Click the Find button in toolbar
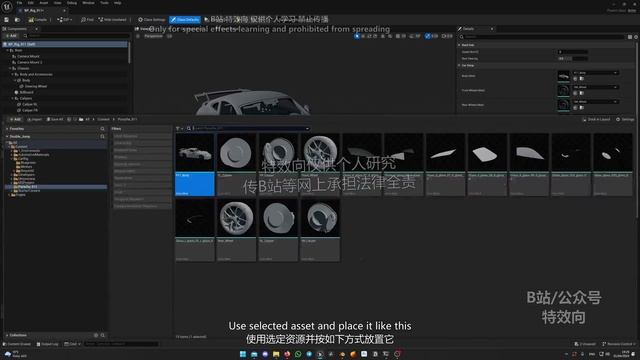This screenshot has width=640, height=360. coord(87,20)
